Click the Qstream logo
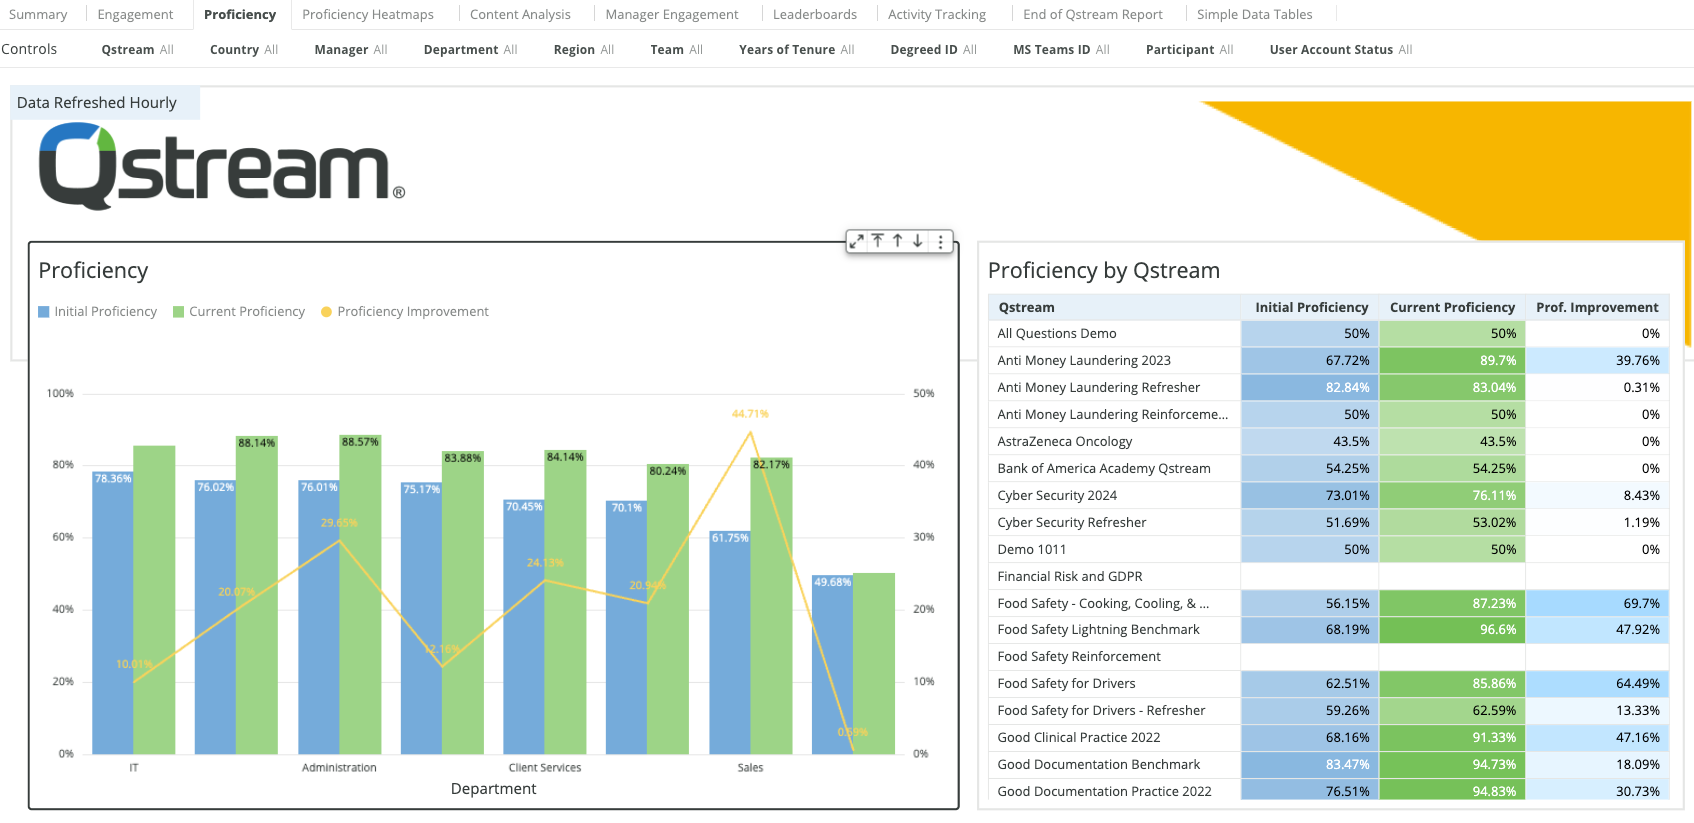 [x=222, y=167]
